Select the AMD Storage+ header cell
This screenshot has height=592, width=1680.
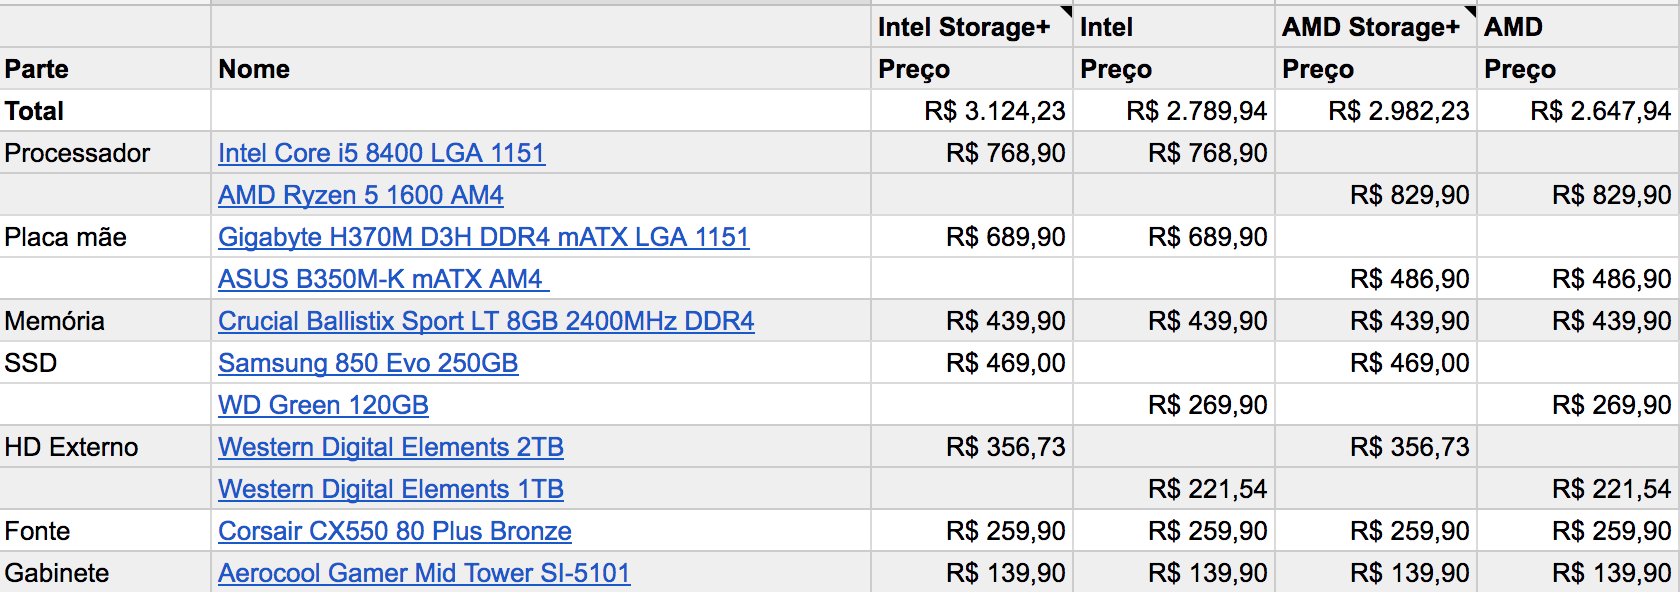tap(1375, 27)
